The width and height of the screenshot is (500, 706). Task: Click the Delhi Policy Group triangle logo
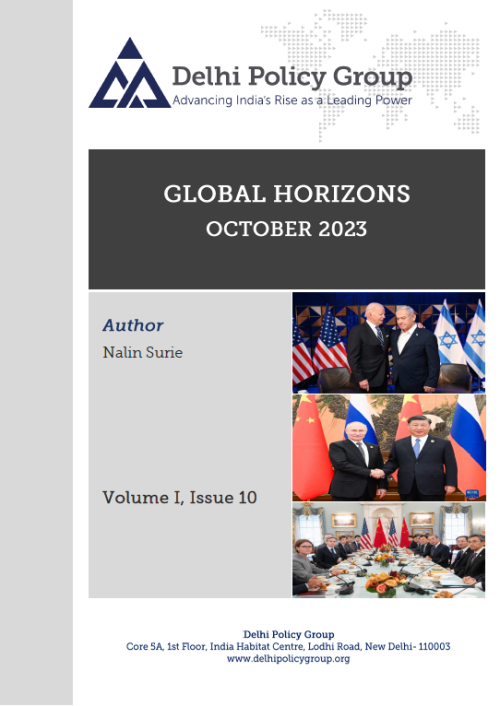(x=130, y=73)
